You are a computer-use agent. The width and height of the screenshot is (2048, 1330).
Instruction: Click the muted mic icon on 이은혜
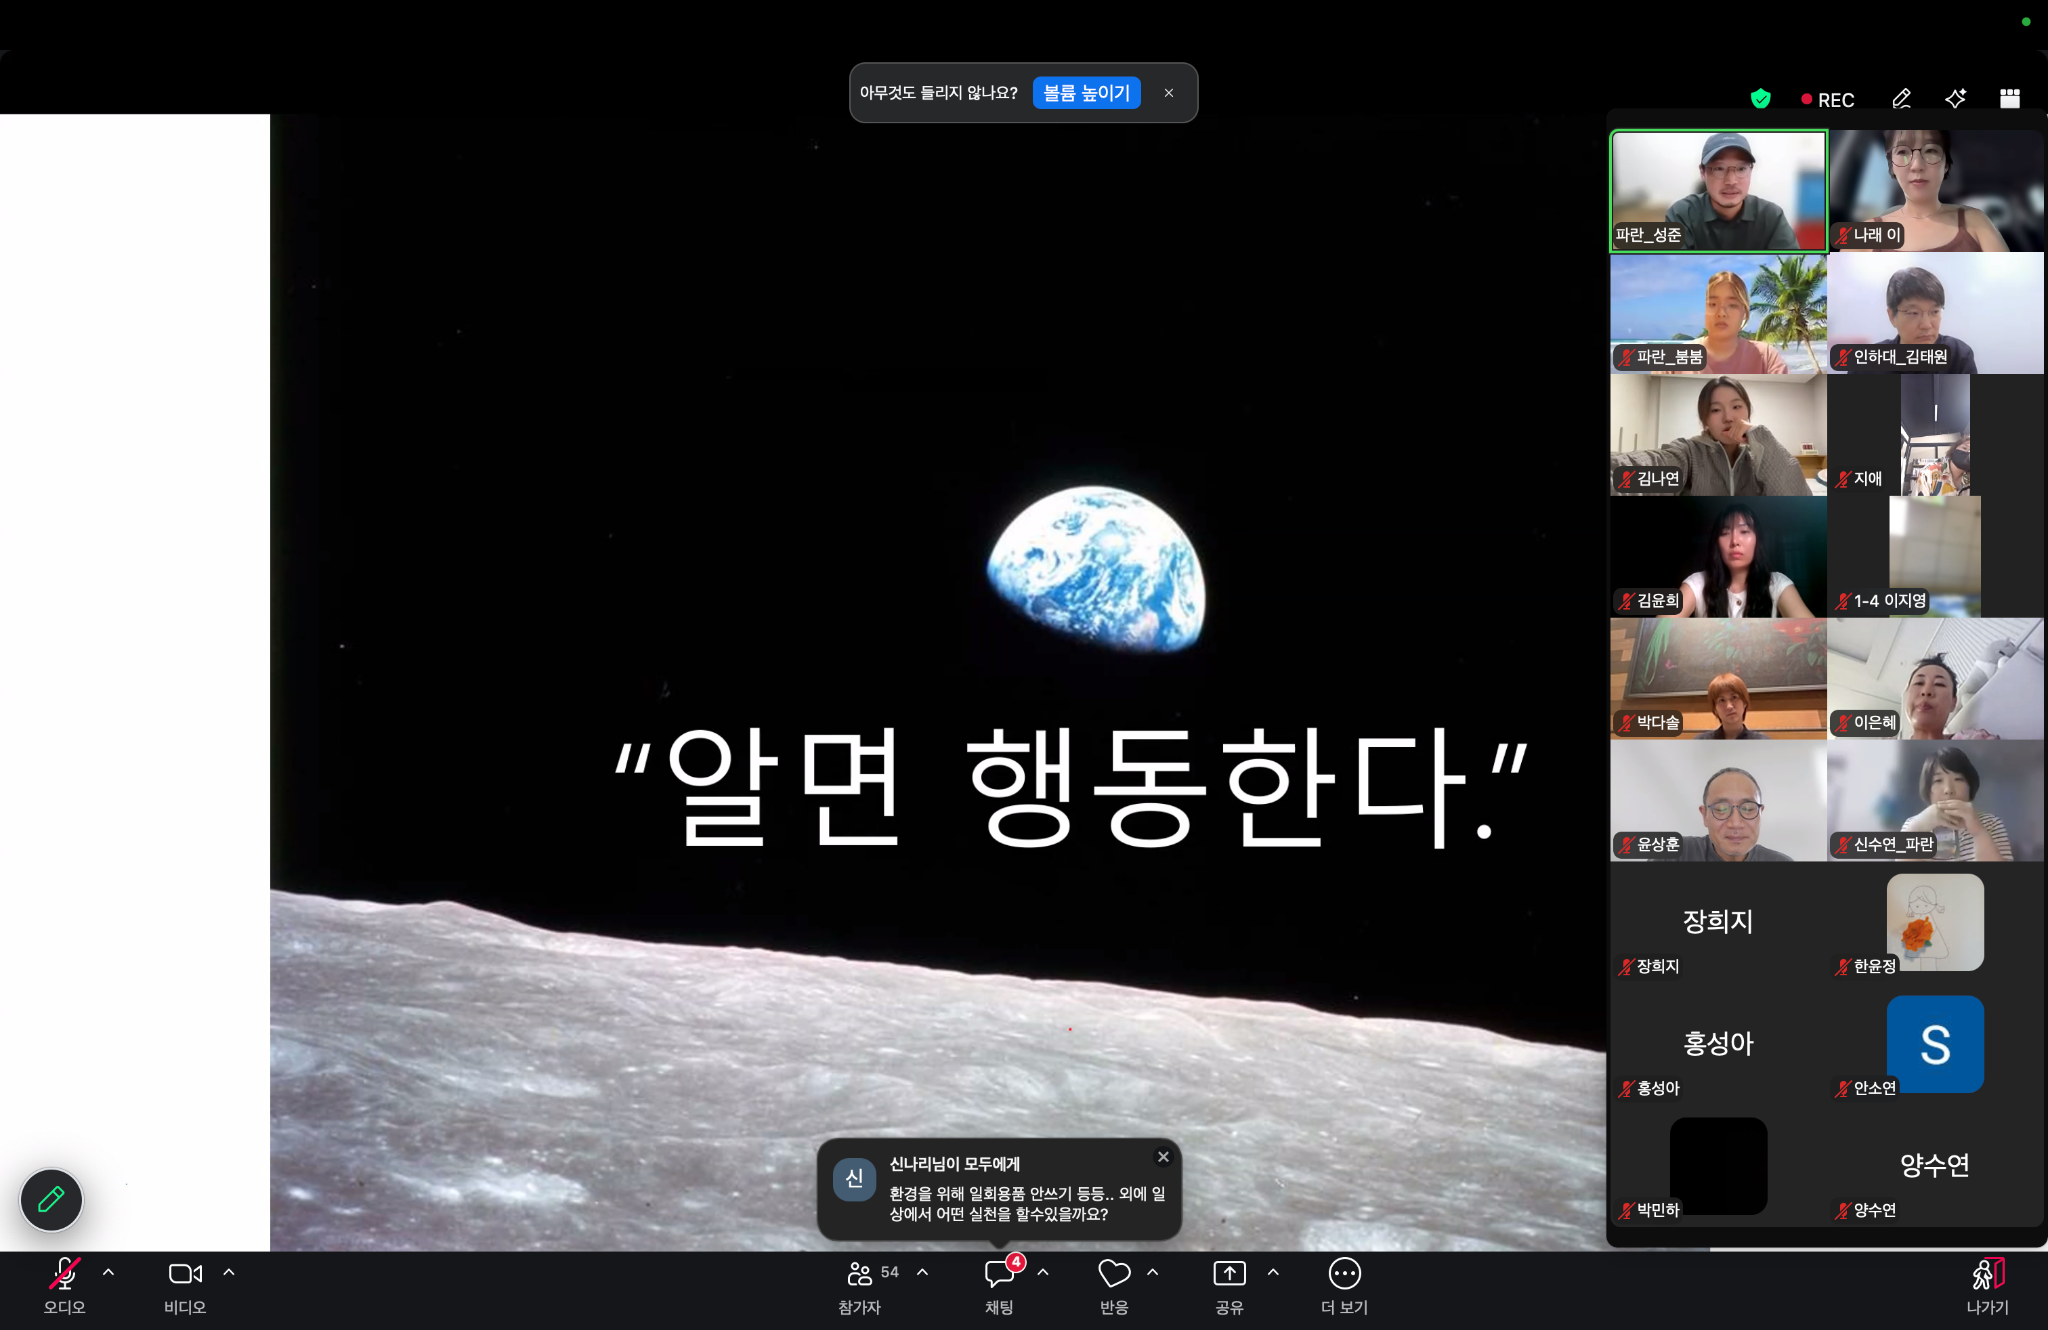click(1843, 723)
